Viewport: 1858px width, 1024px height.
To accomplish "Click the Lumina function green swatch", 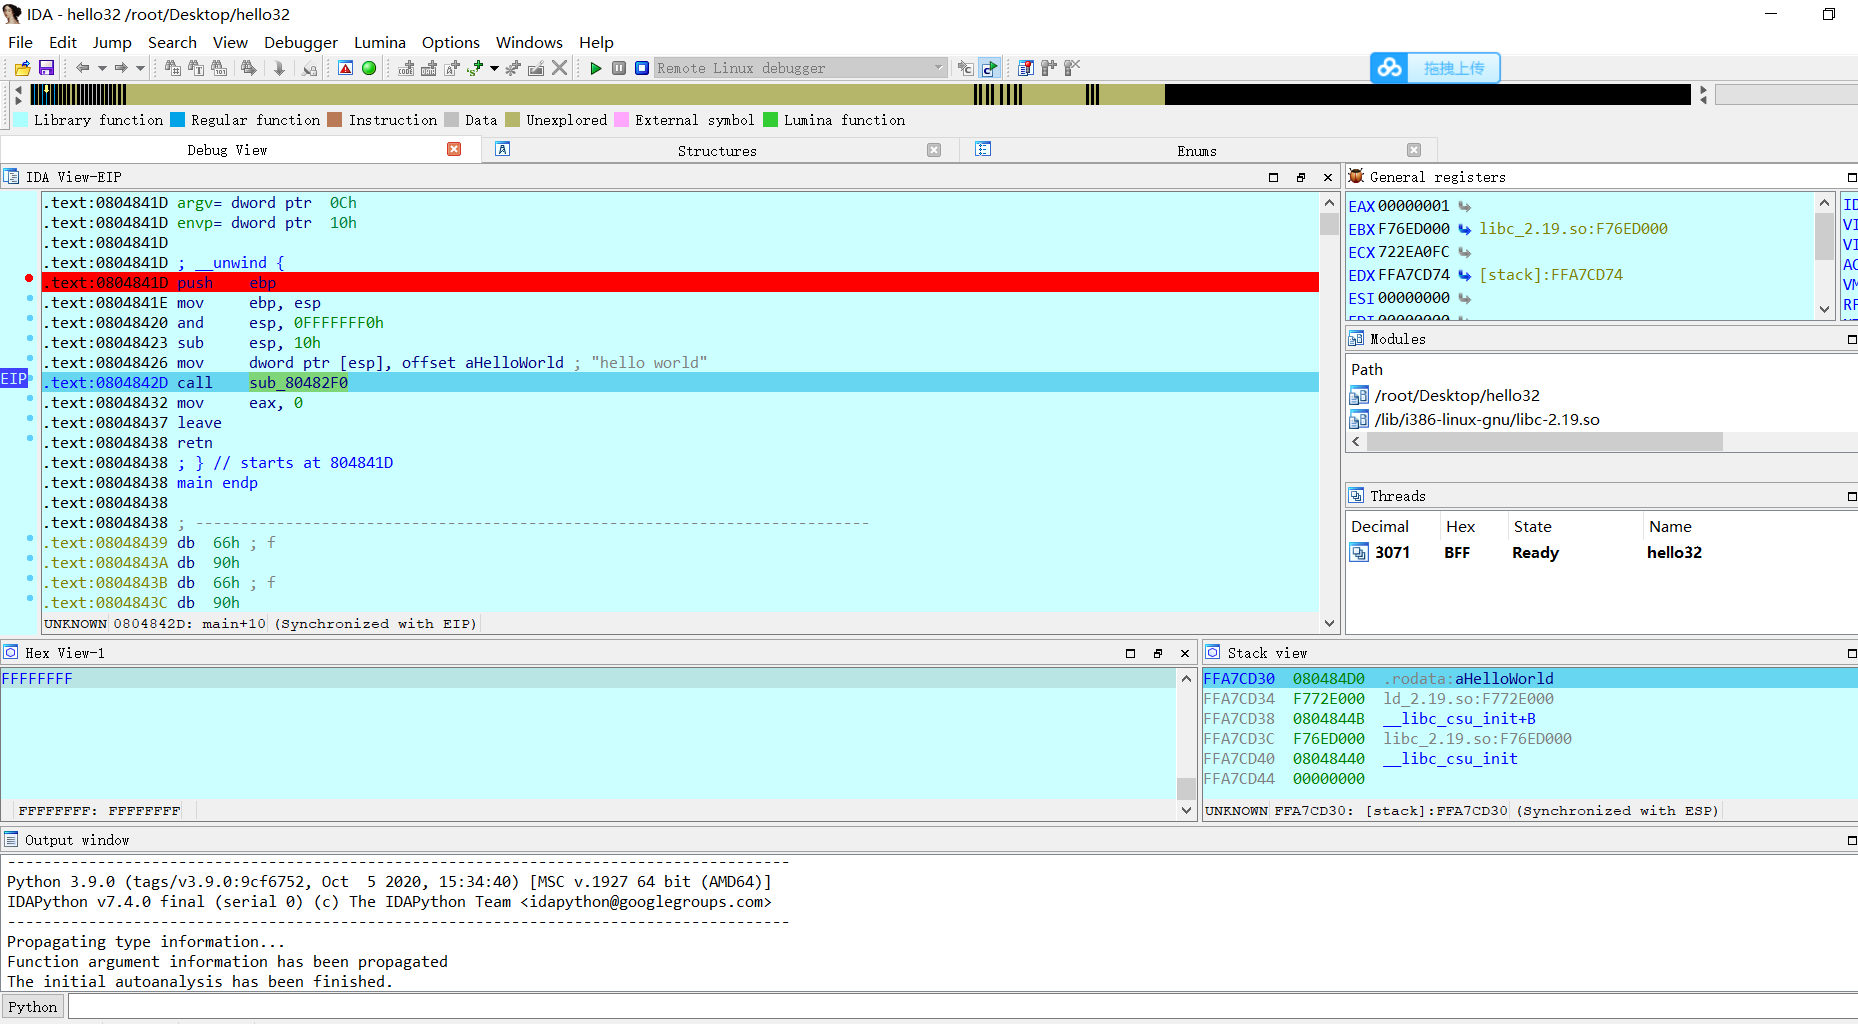I will coord(770,120).
